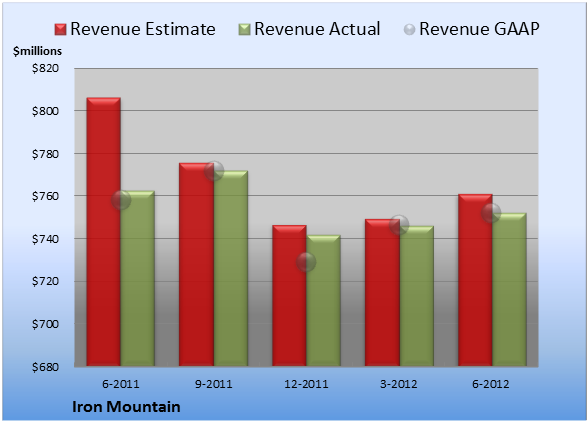Viewport: 588px width, 422px height.
Task: Click the red Revenue Estimate legend swatch
Action: [x=60, y=30]
